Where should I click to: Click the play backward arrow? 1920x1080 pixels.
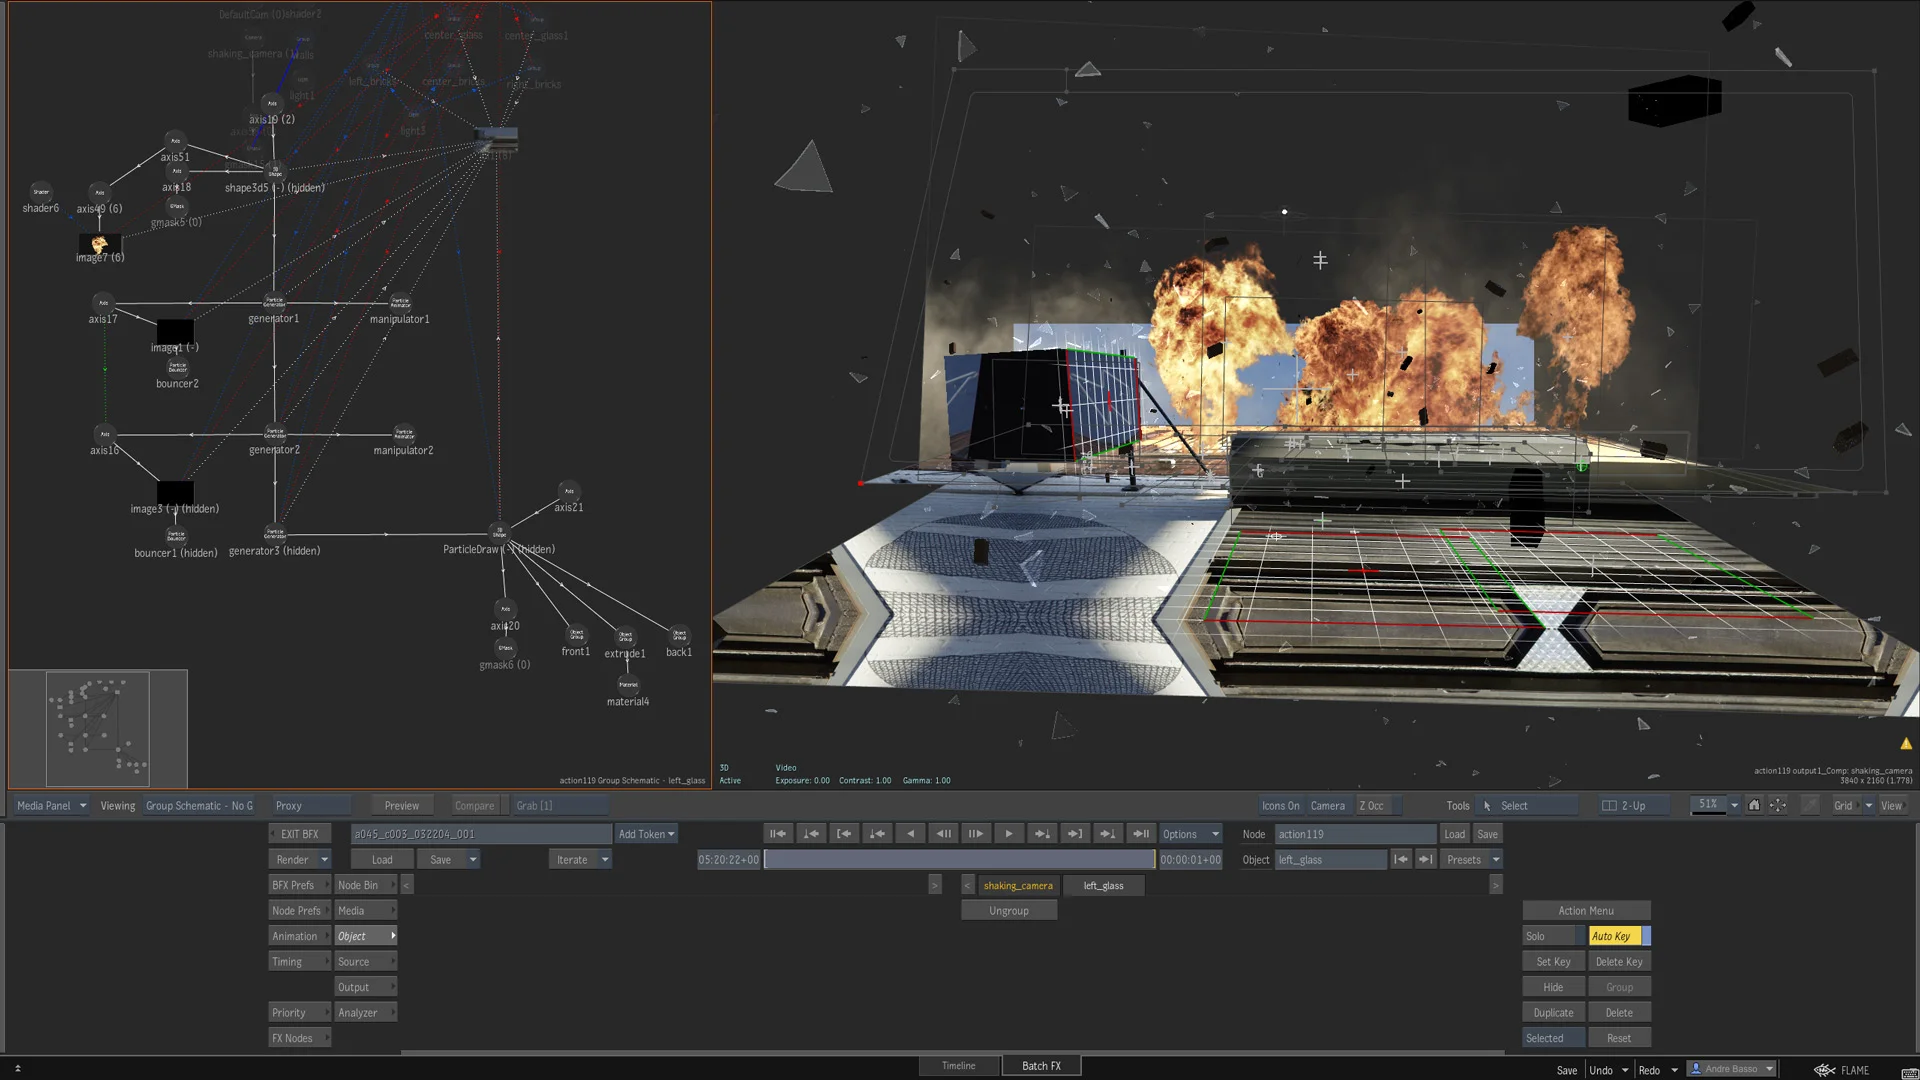point(910,834)
